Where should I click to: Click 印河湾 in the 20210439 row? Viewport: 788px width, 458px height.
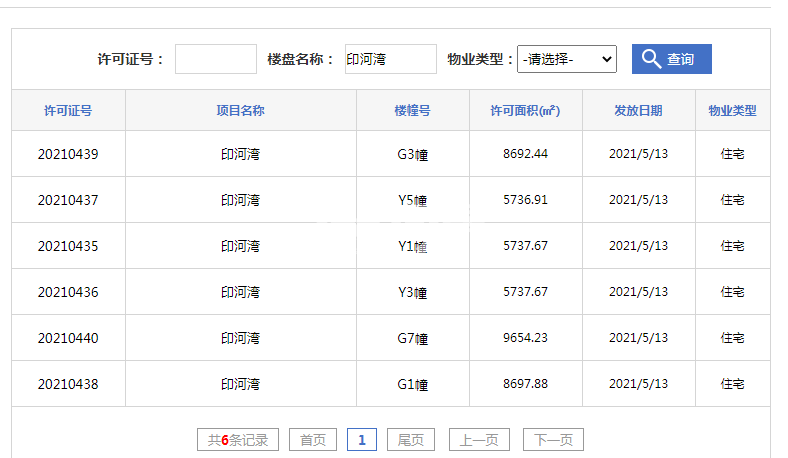click(241, 154)
